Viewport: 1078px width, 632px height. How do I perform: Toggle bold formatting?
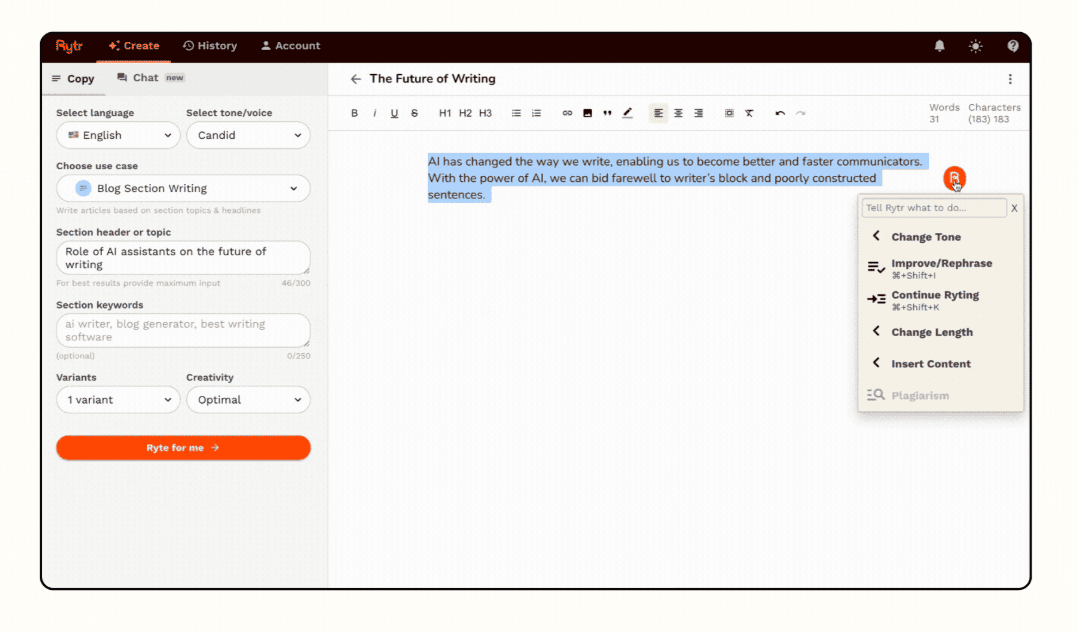[x=354, y=113]
